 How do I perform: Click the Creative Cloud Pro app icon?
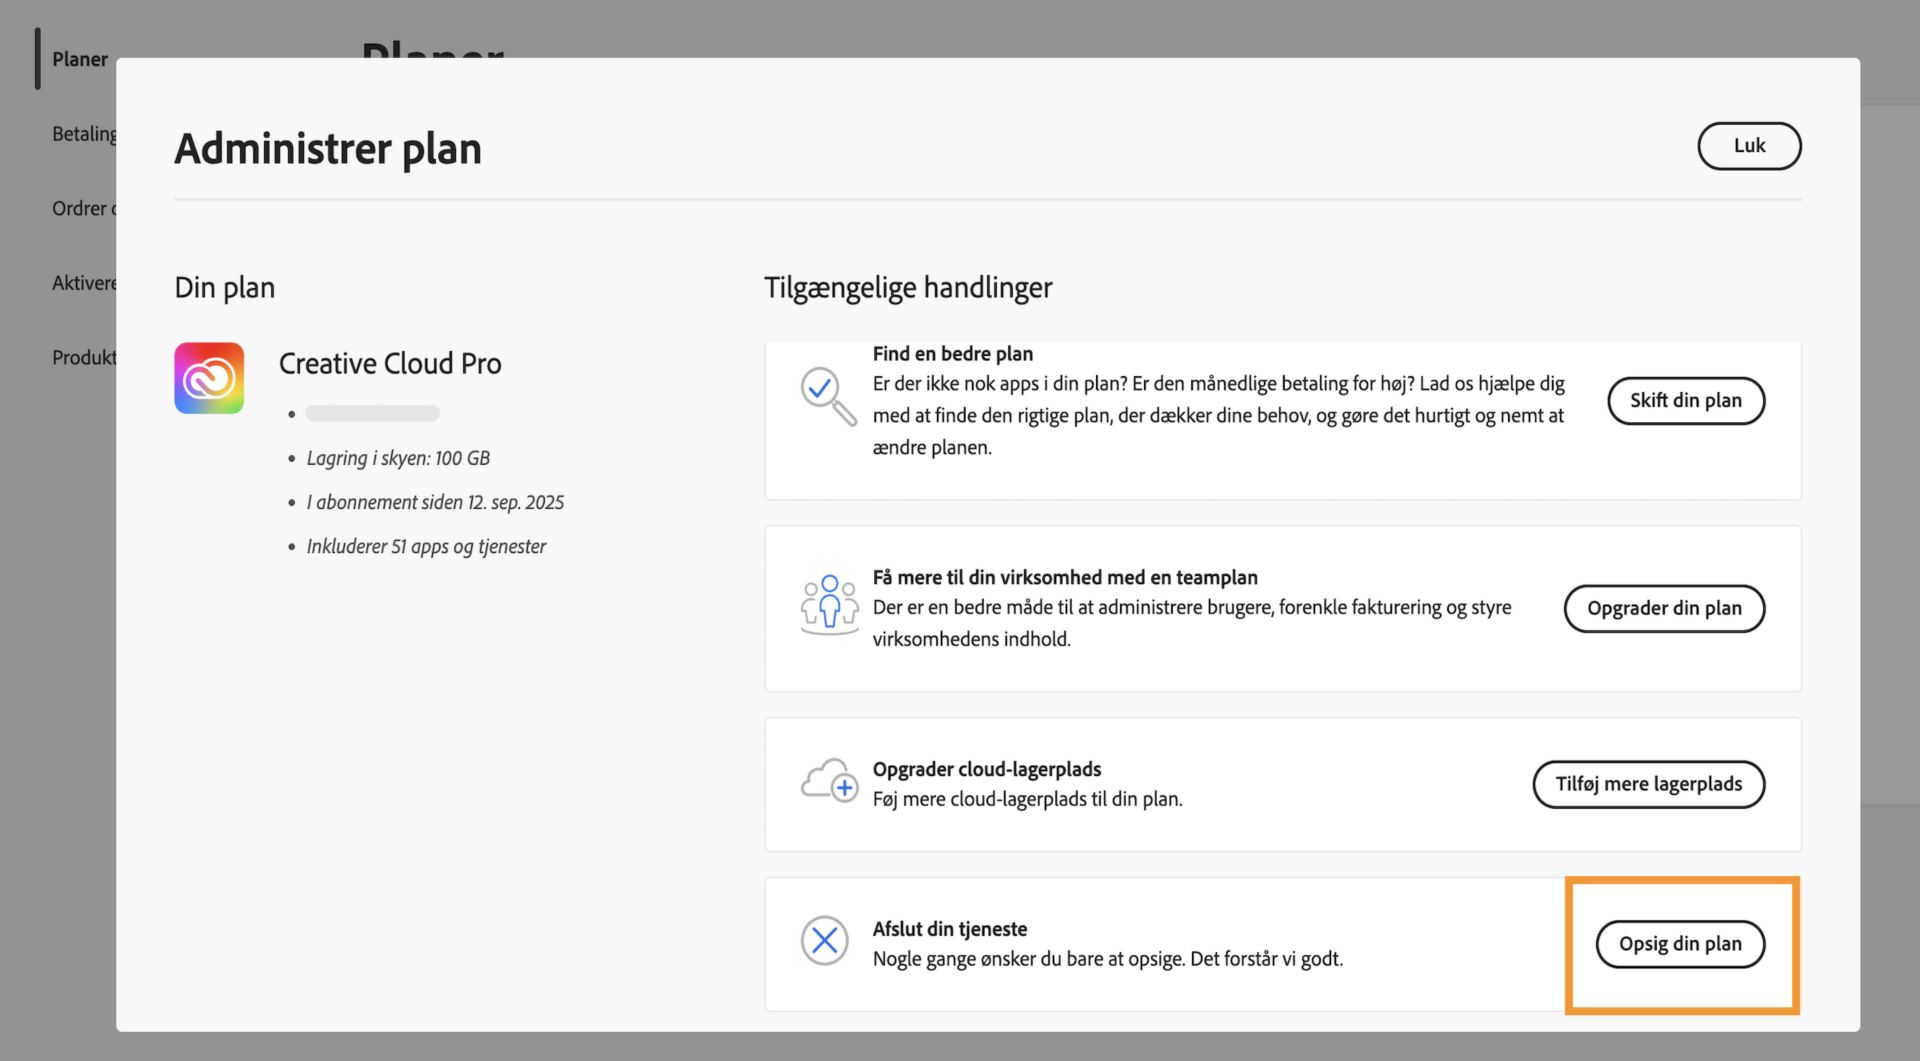(x=209, y=377)
